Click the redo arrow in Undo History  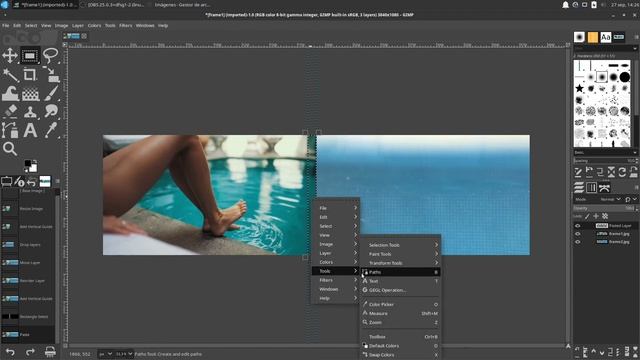coord(30,352)
